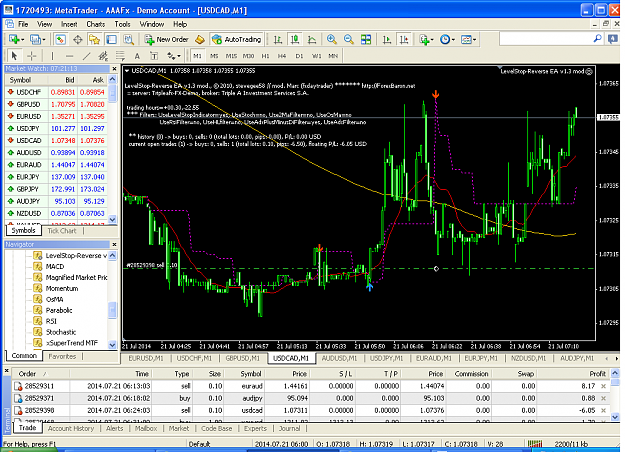Open the MetaEditor book icon
The height and width of the screenshot is (452, 625).
point(200,39)
